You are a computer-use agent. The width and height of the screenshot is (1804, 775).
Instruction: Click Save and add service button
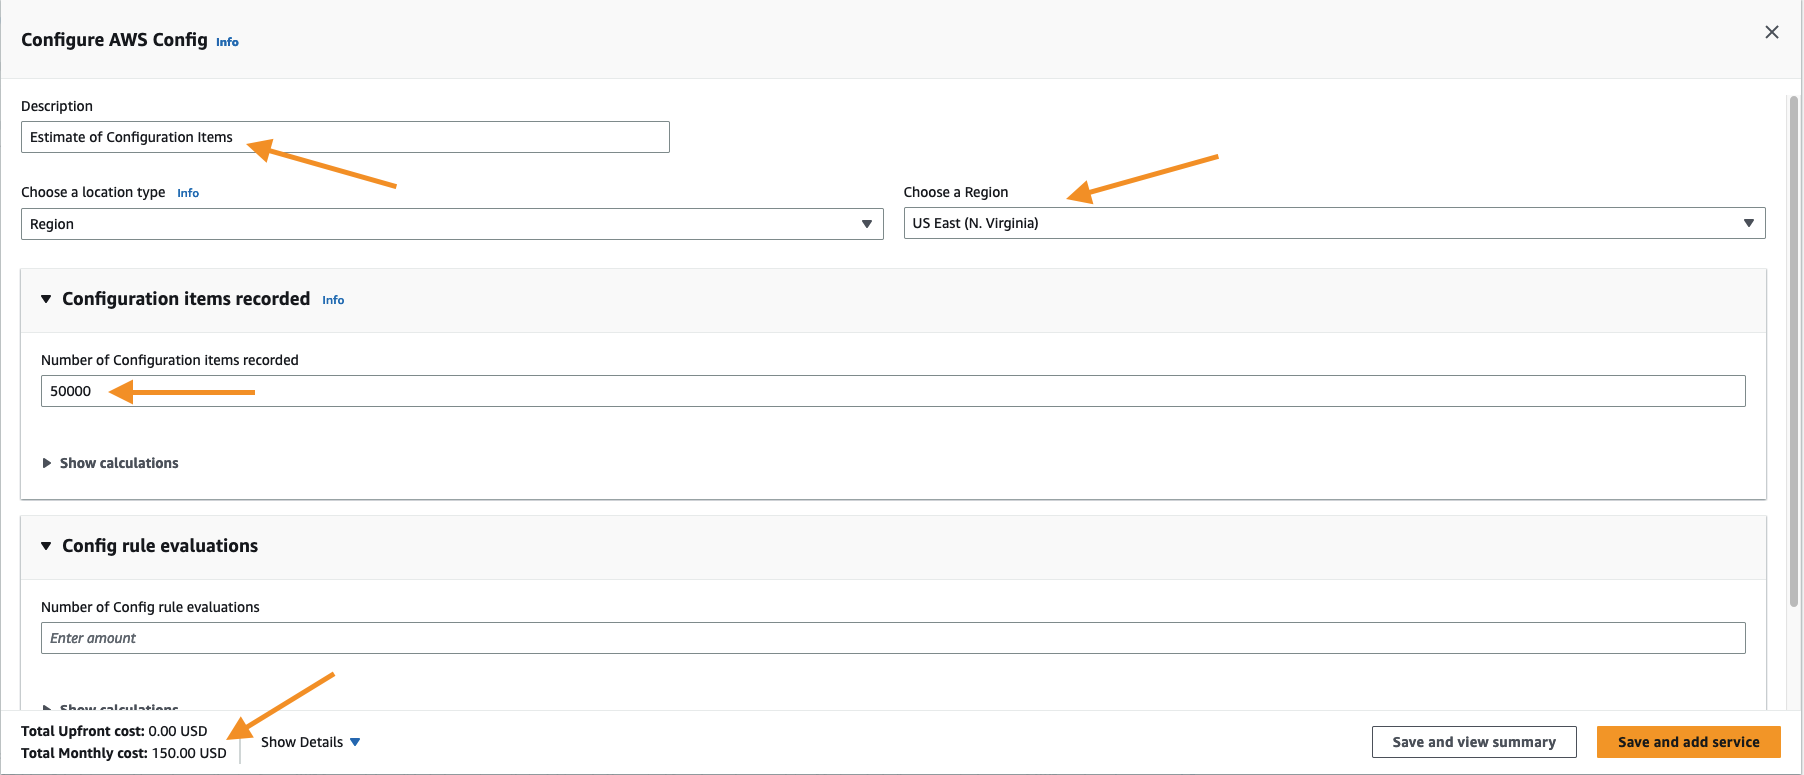[1688, 742]
